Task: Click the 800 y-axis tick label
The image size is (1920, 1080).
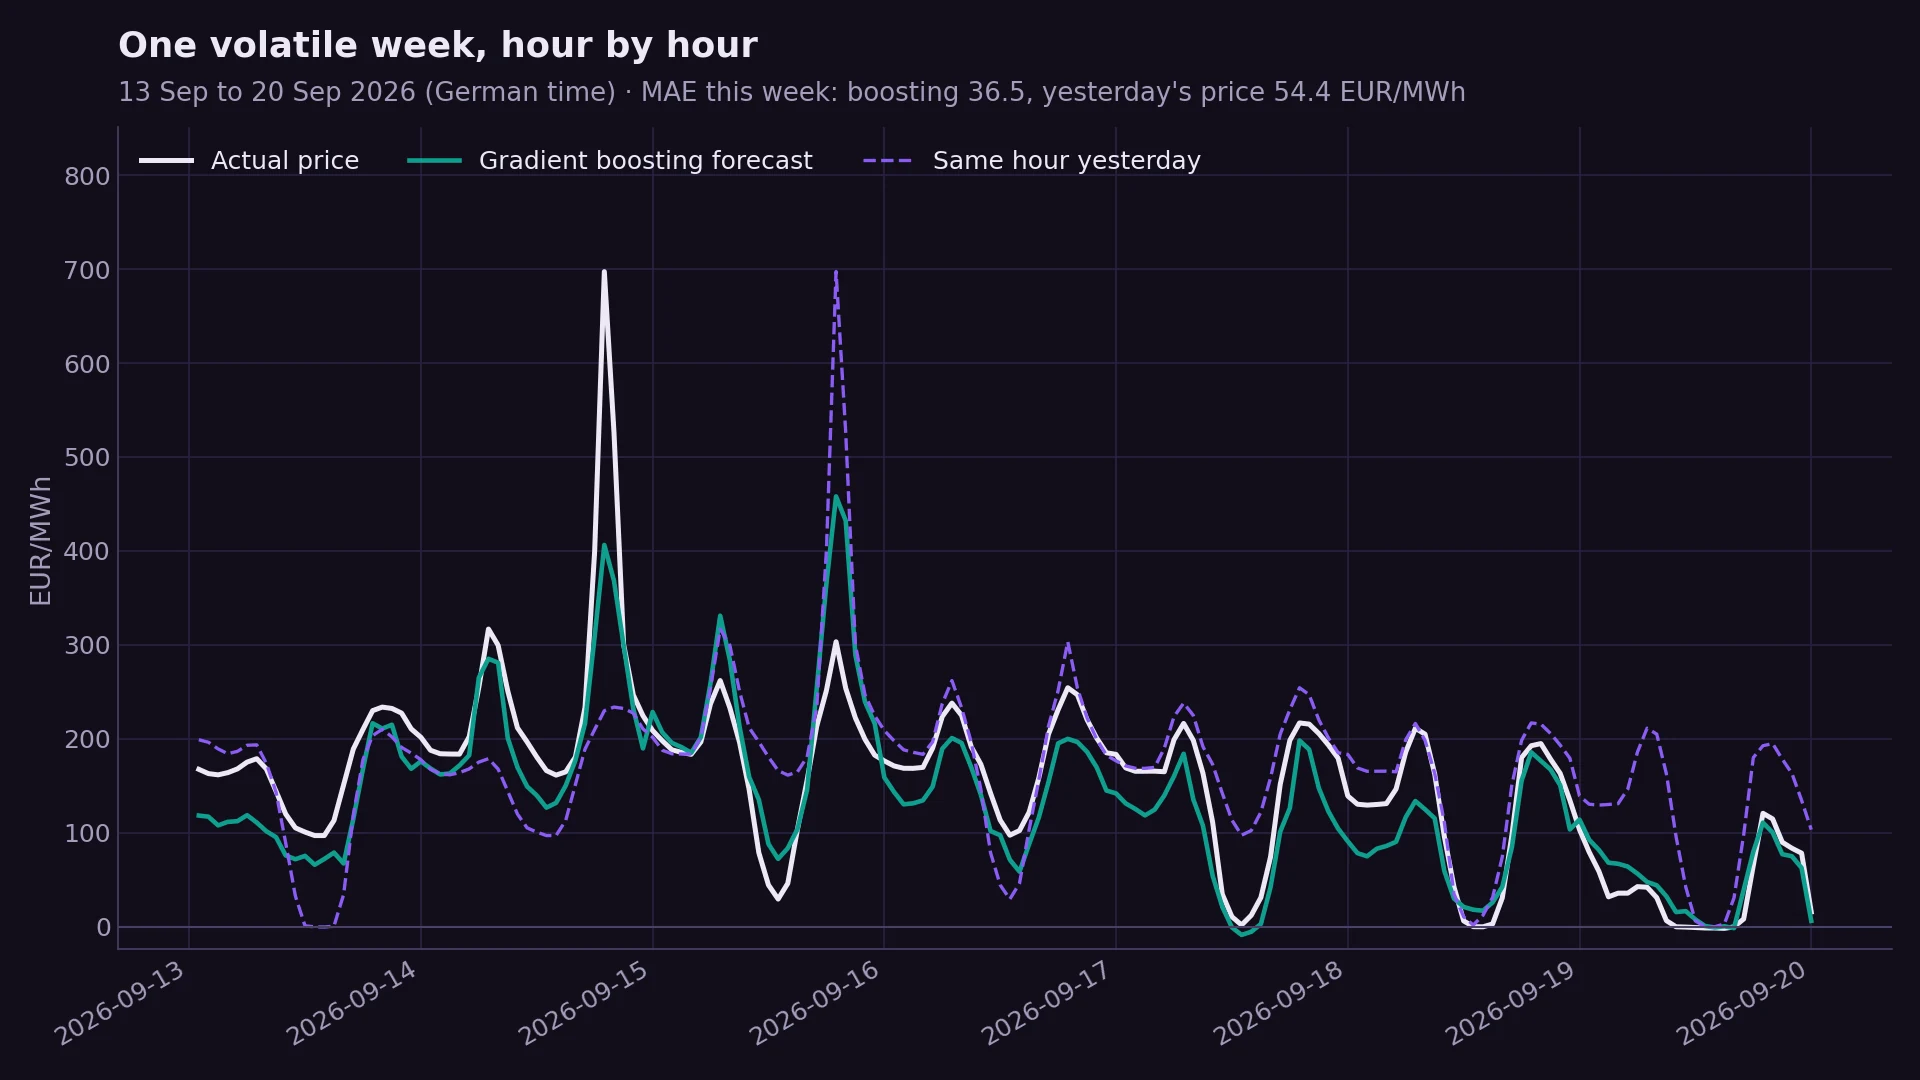Action: [87, 177]
